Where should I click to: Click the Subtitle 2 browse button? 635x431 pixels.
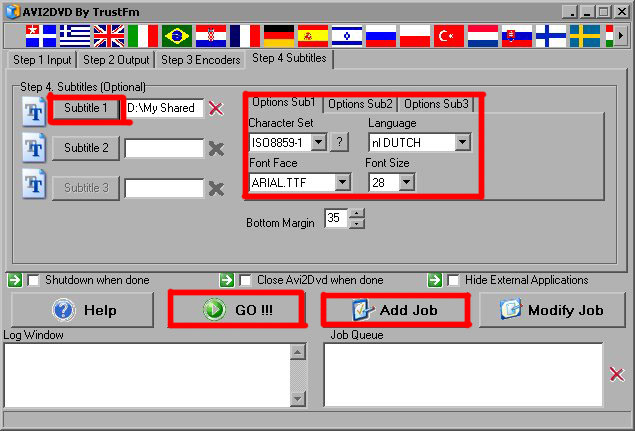[x=86, y=148]
